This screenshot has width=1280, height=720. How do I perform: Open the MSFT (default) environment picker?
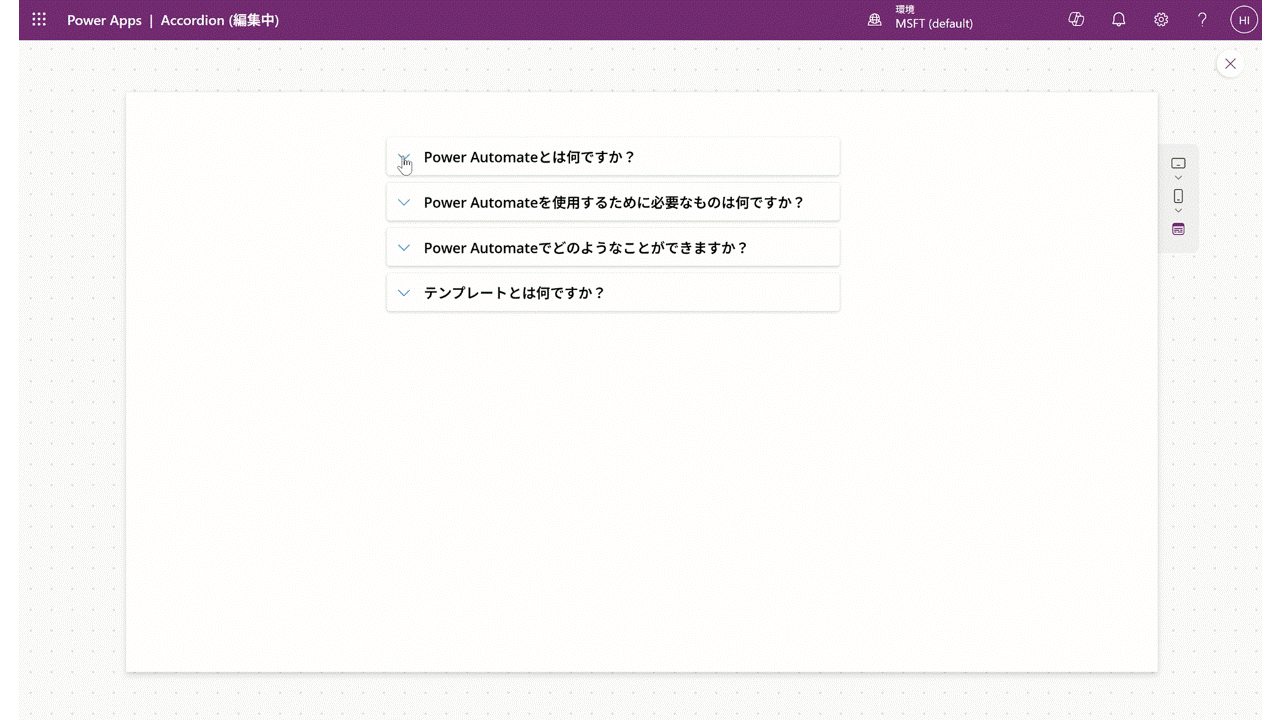tap(934, 23)
